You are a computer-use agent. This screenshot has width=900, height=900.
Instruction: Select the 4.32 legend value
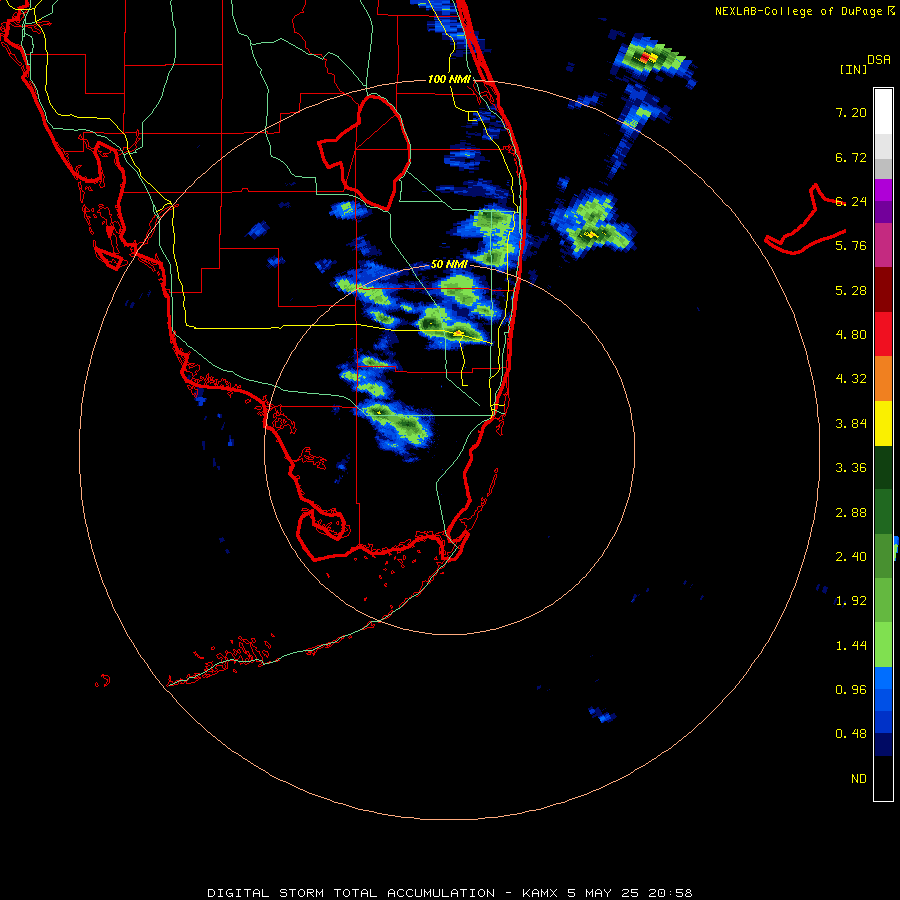point(851,379)
